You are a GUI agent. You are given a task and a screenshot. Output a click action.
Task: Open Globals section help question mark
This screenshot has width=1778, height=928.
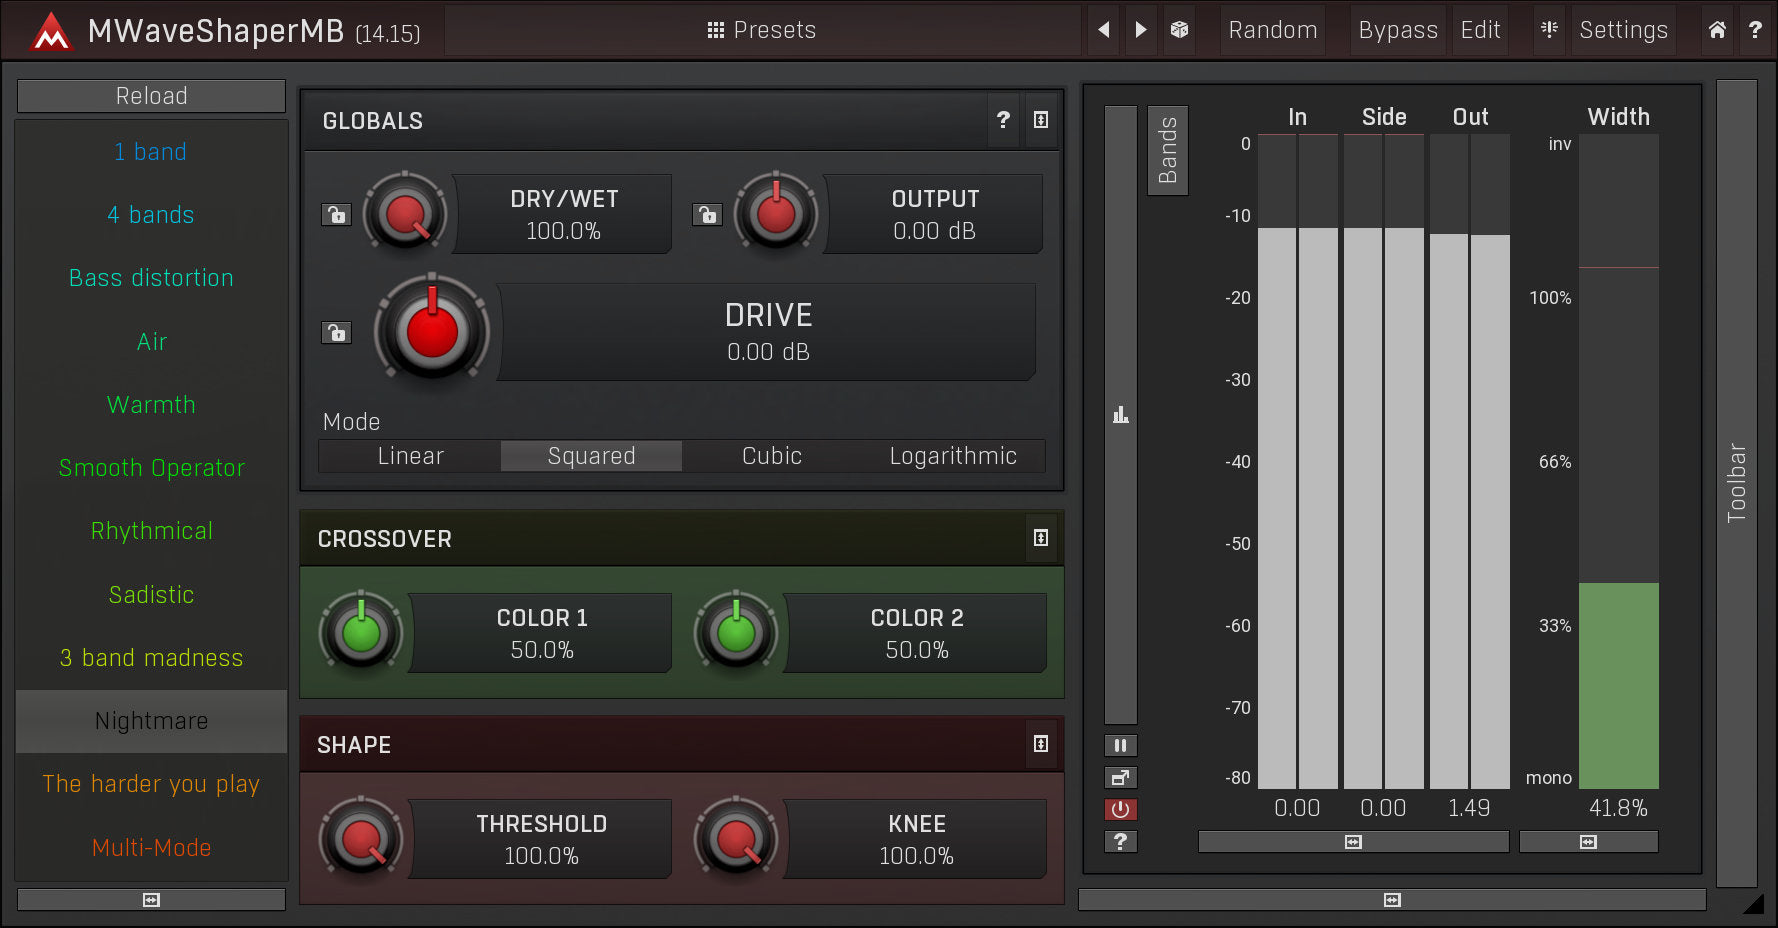1003,120
